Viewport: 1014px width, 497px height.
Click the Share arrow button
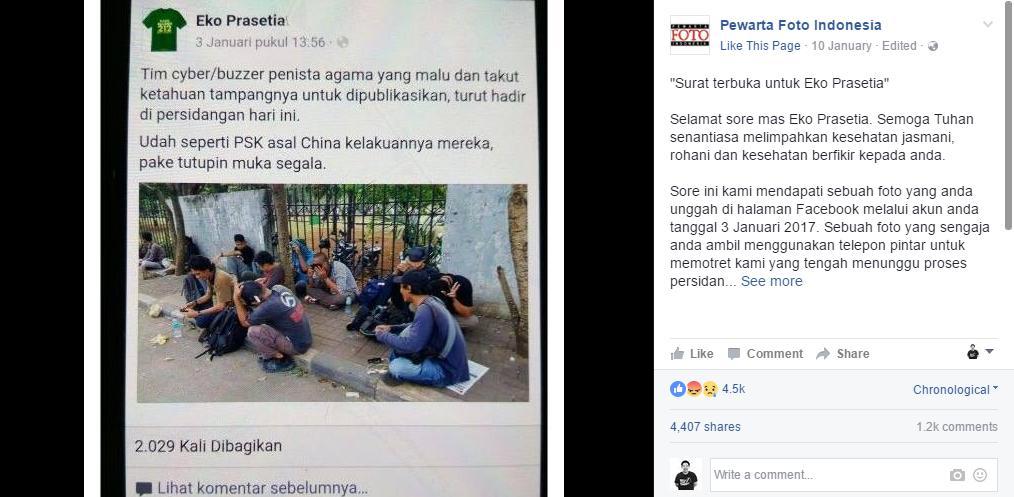click(843, 354)
